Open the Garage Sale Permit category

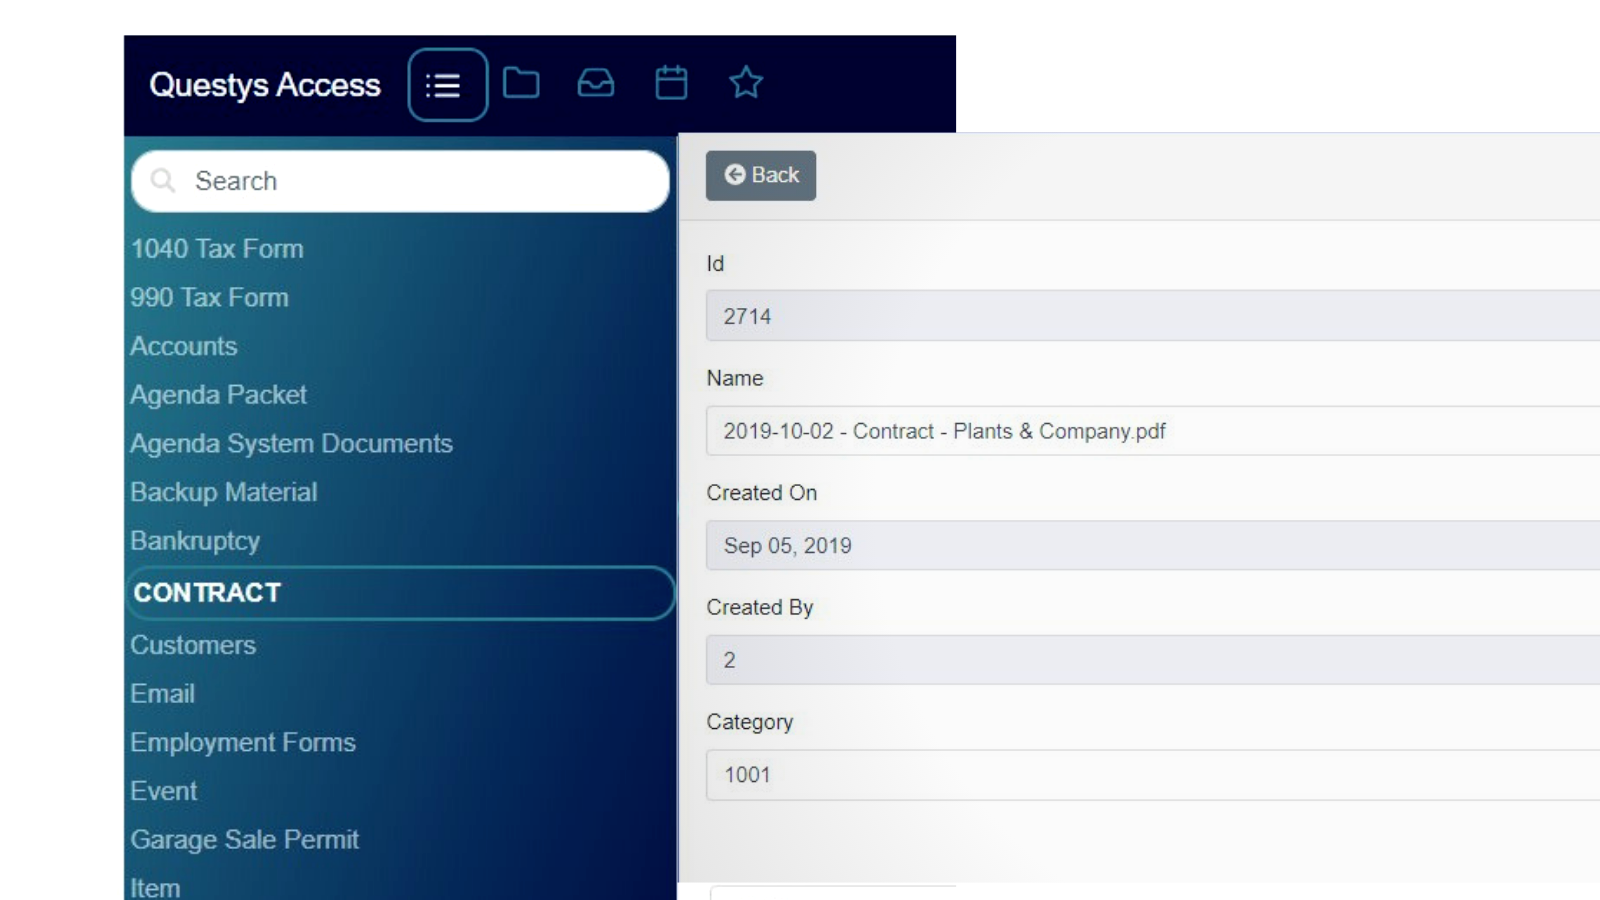pos(244,840)
